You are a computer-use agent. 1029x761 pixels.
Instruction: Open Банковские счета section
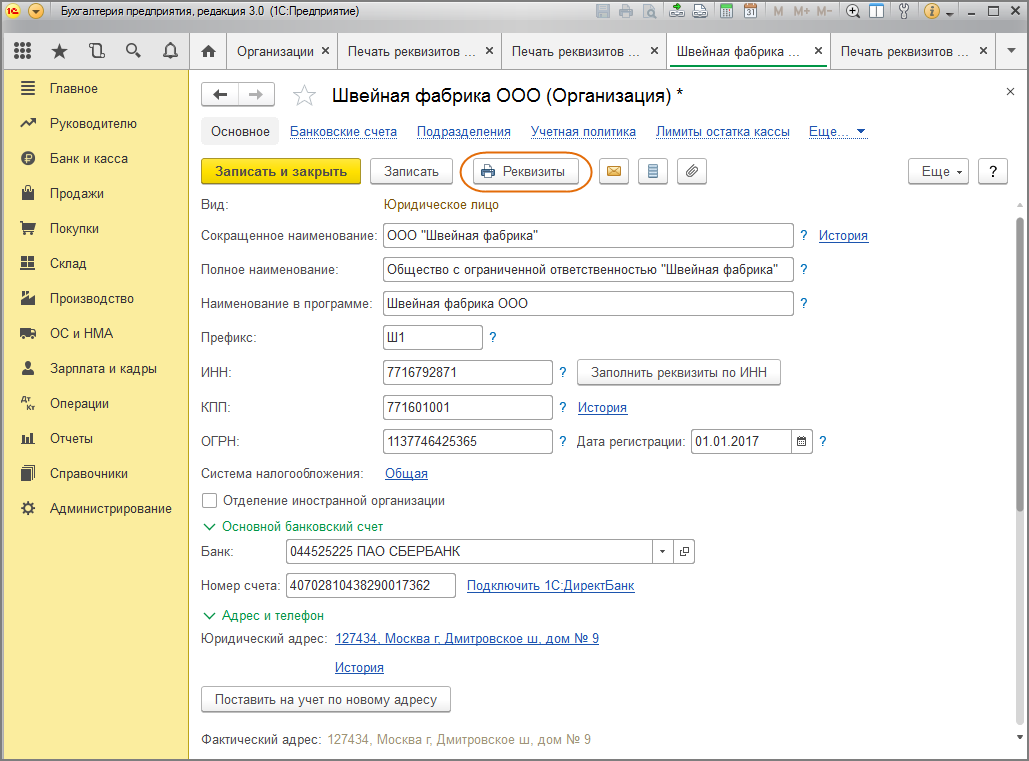(343, 131)
